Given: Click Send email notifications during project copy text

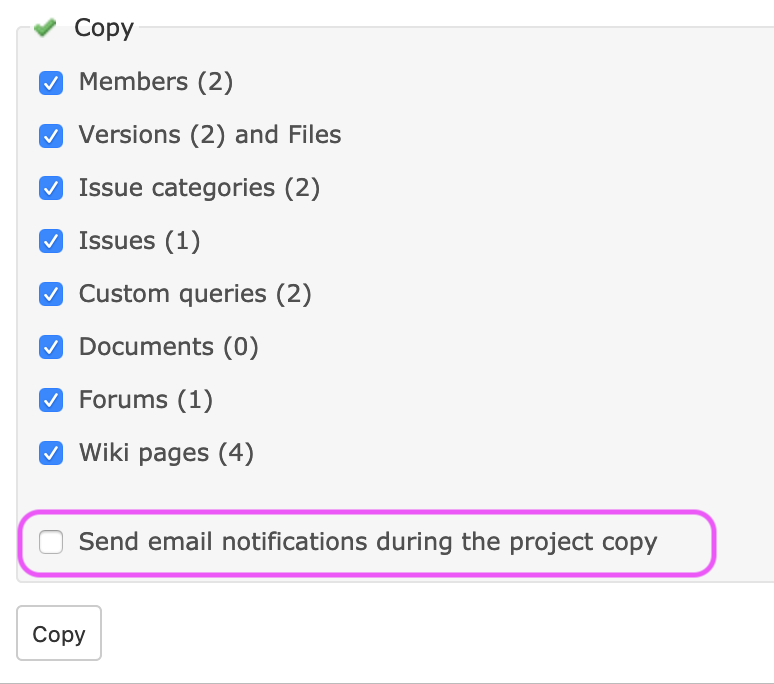Looking at the screenshot, I should pos(368,542).
